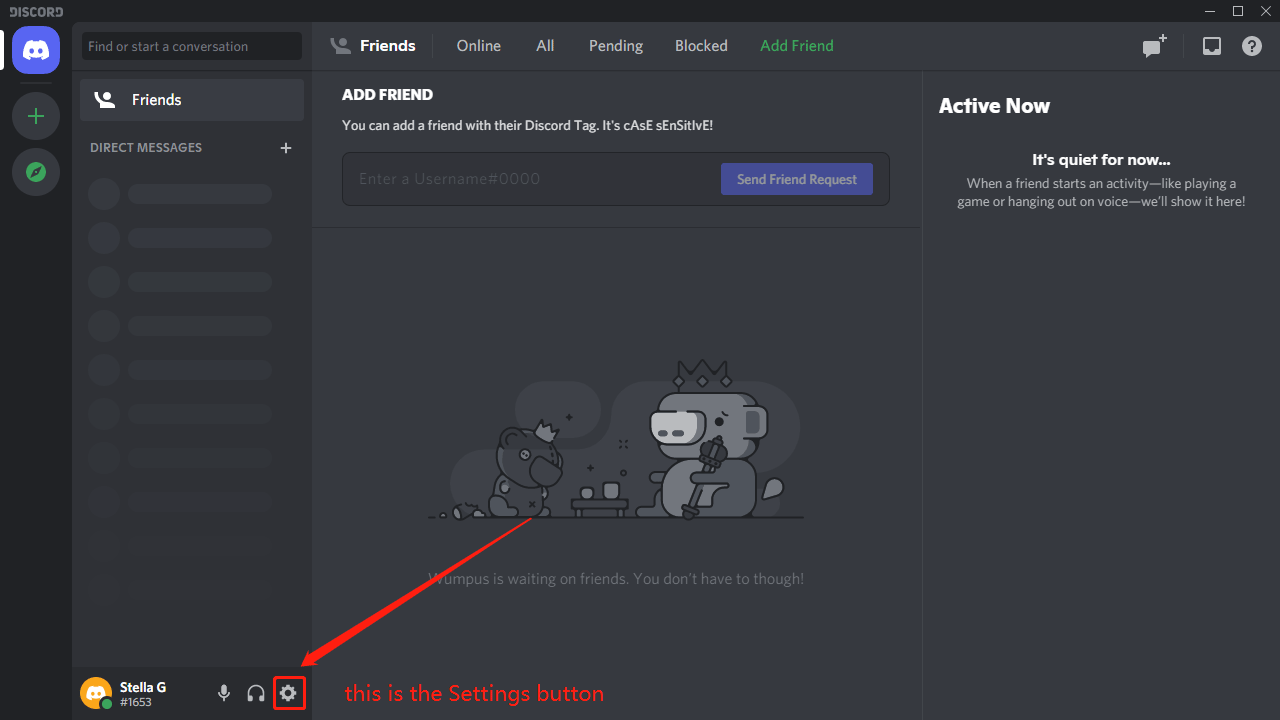The width and height of the screenshot is (1280, 720).
Task: Close the Discord window
Action: 1264,11
